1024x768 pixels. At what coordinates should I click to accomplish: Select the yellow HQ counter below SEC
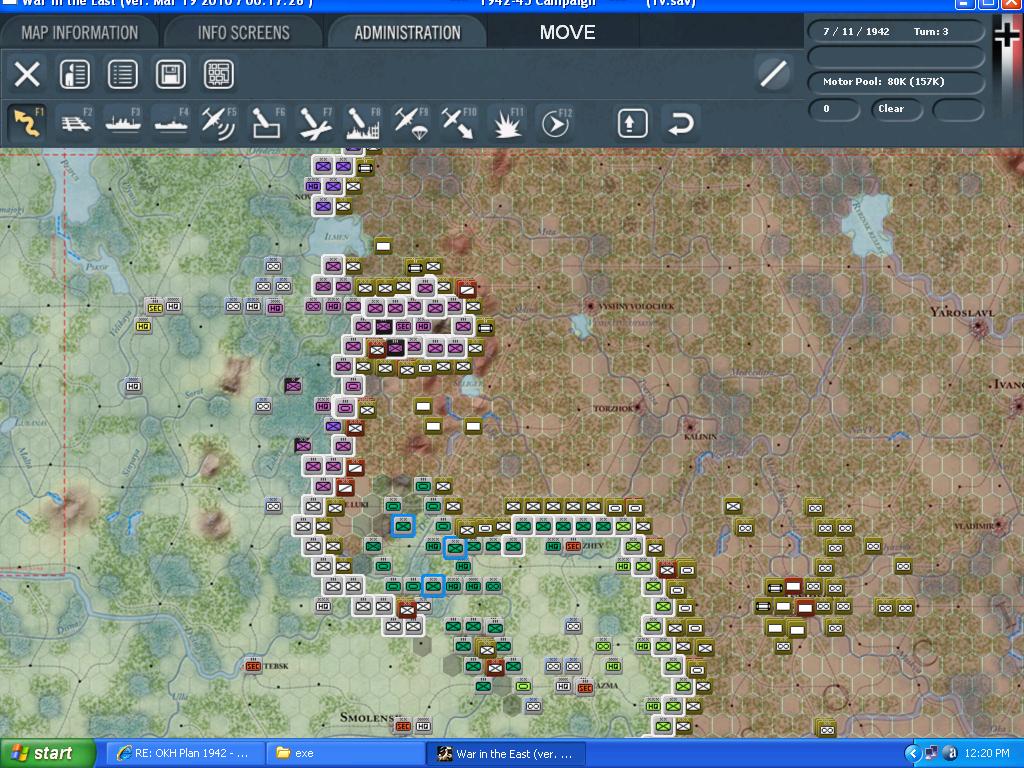[x=143, y=326]
